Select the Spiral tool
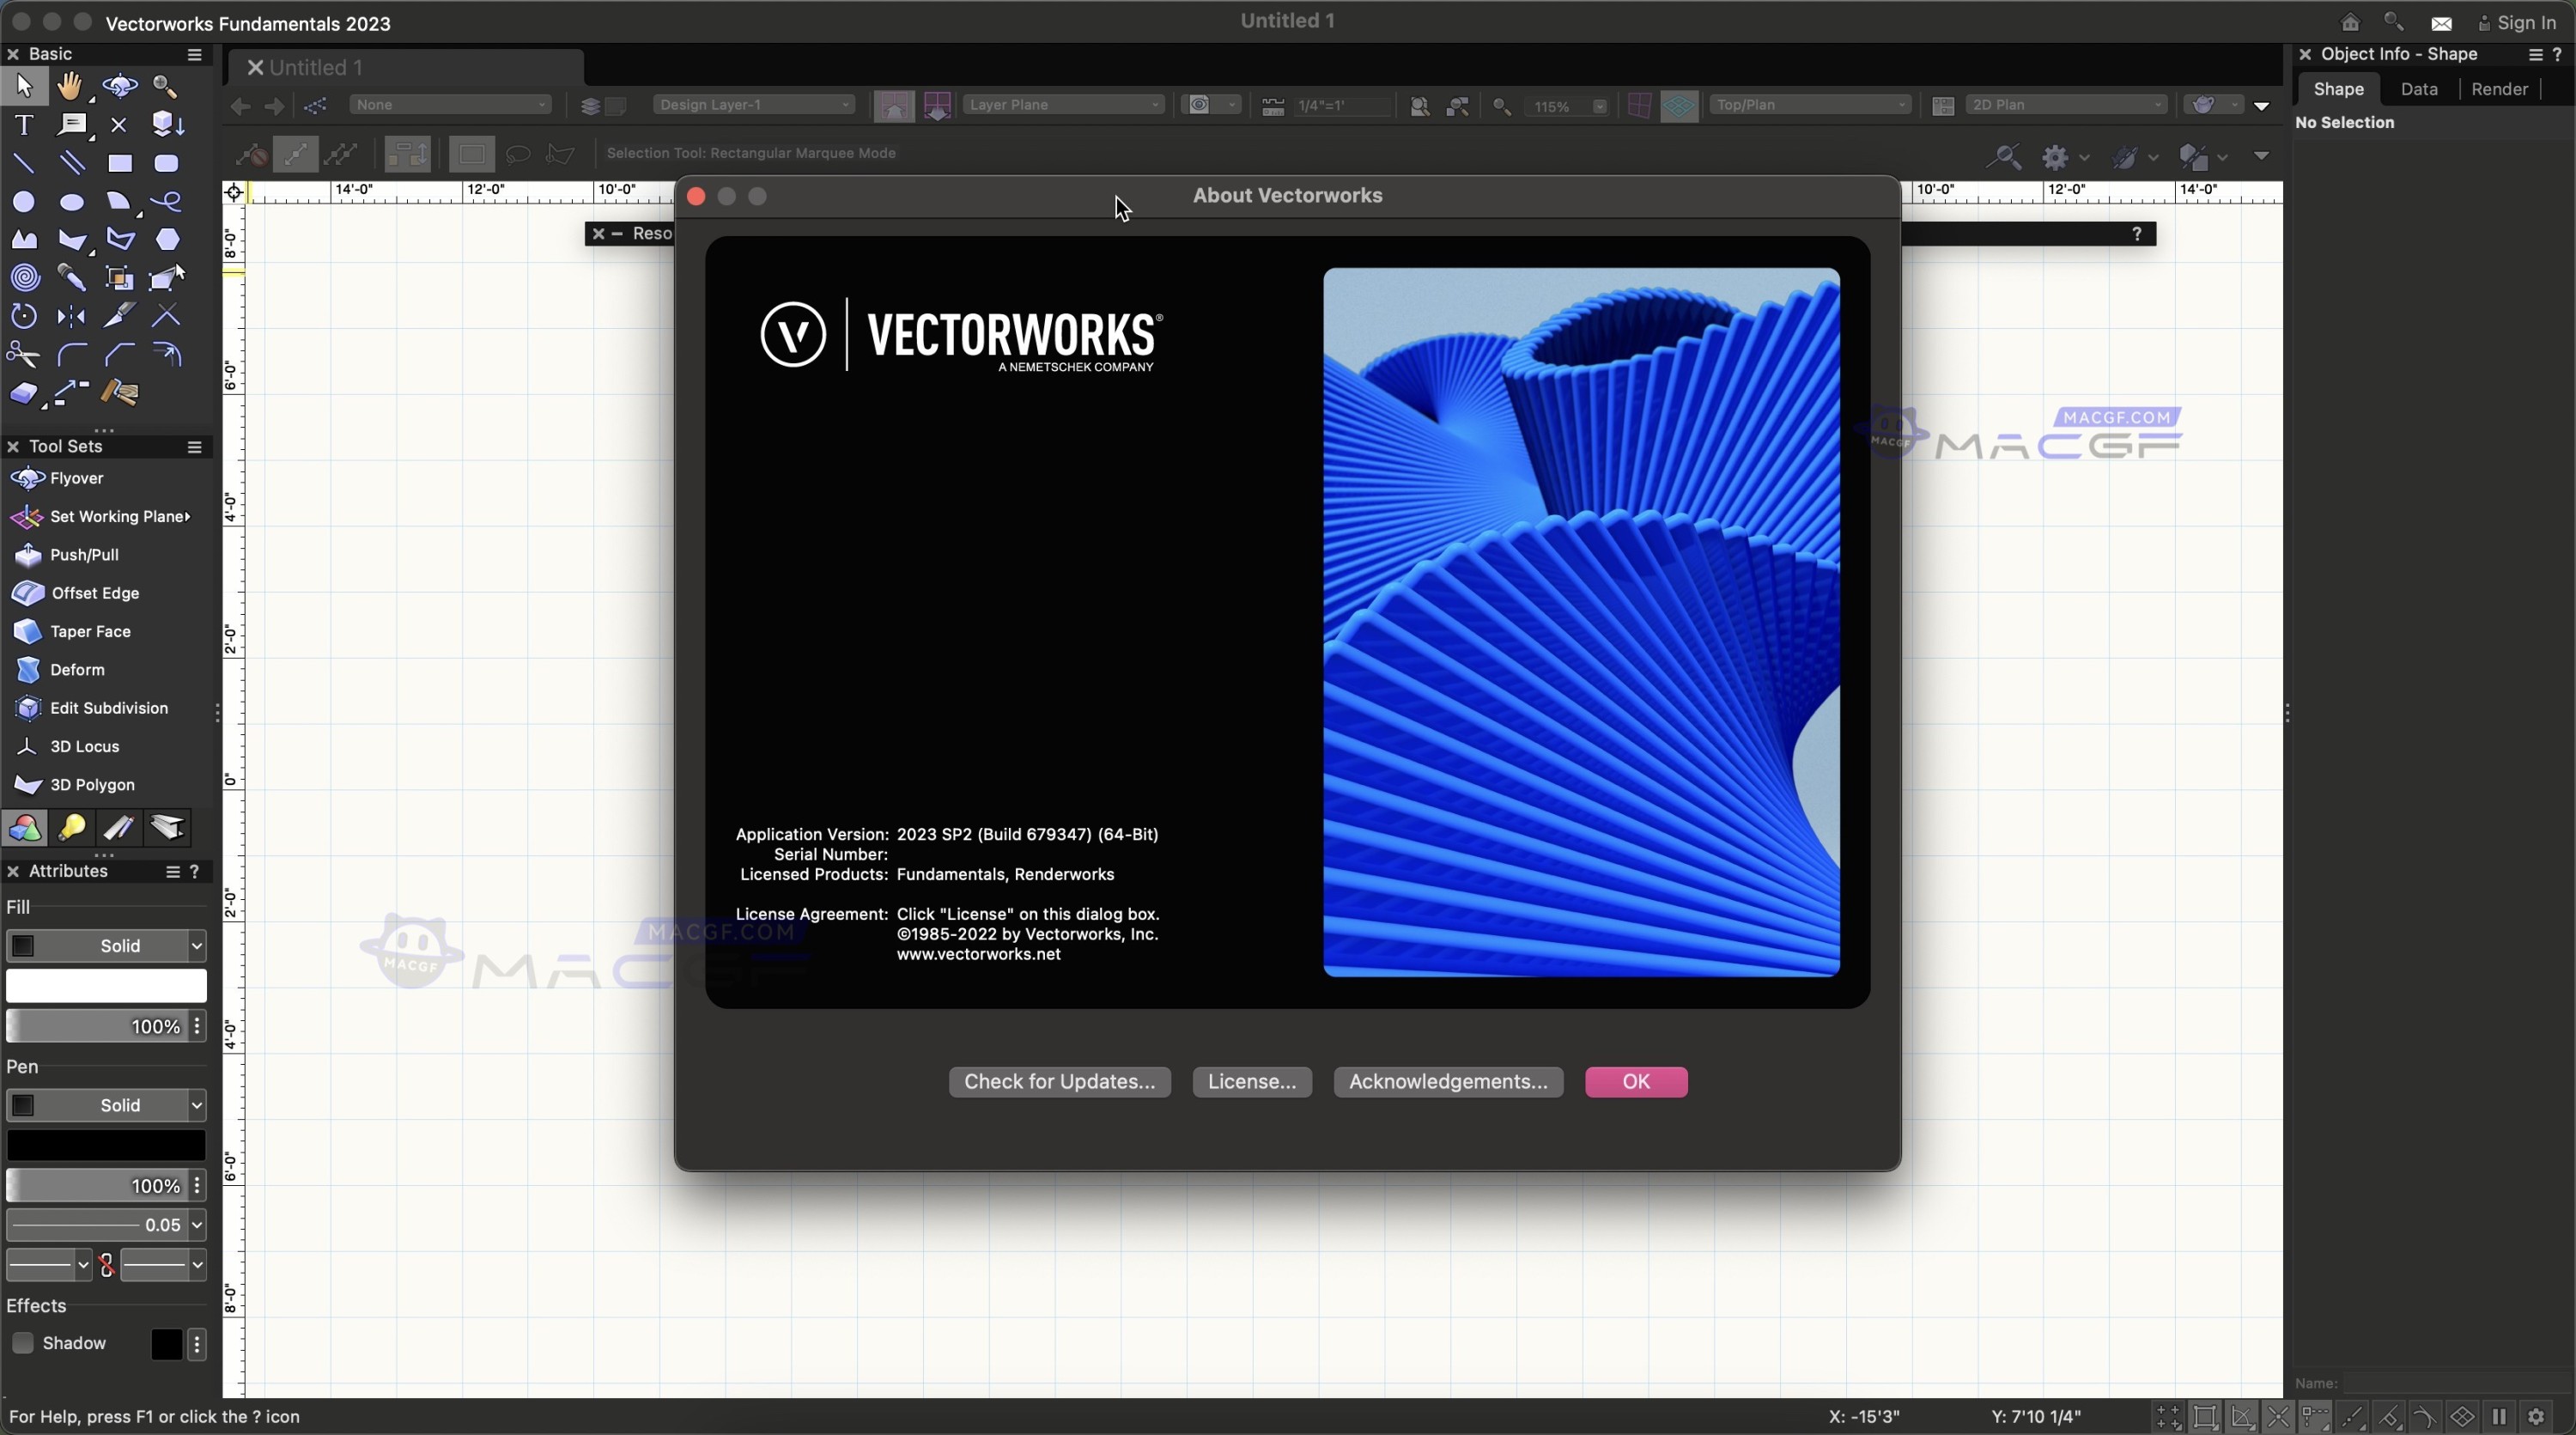The width and height of the screenshot is (2576, 1435). tap(22, 277)
